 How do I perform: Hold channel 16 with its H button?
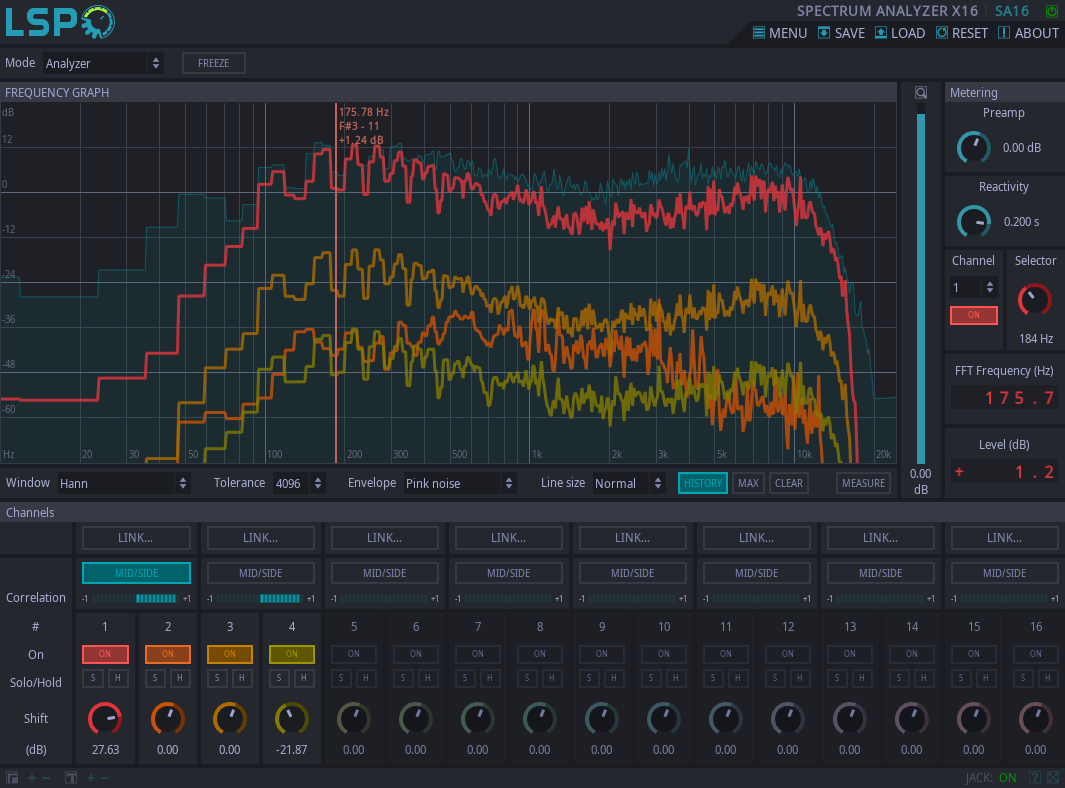click(x=1048, y=678)
